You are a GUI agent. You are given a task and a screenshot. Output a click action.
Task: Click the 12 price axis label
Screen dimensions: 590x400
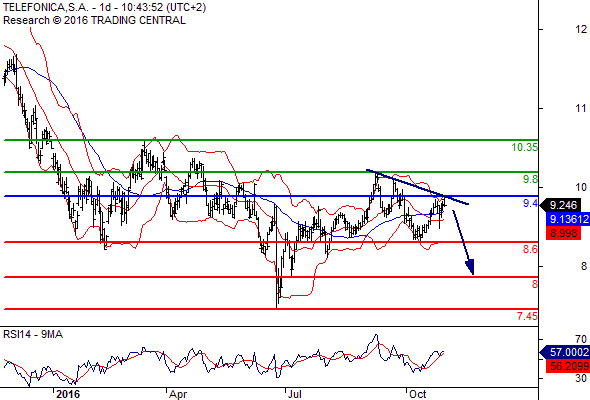click(581, 29)
